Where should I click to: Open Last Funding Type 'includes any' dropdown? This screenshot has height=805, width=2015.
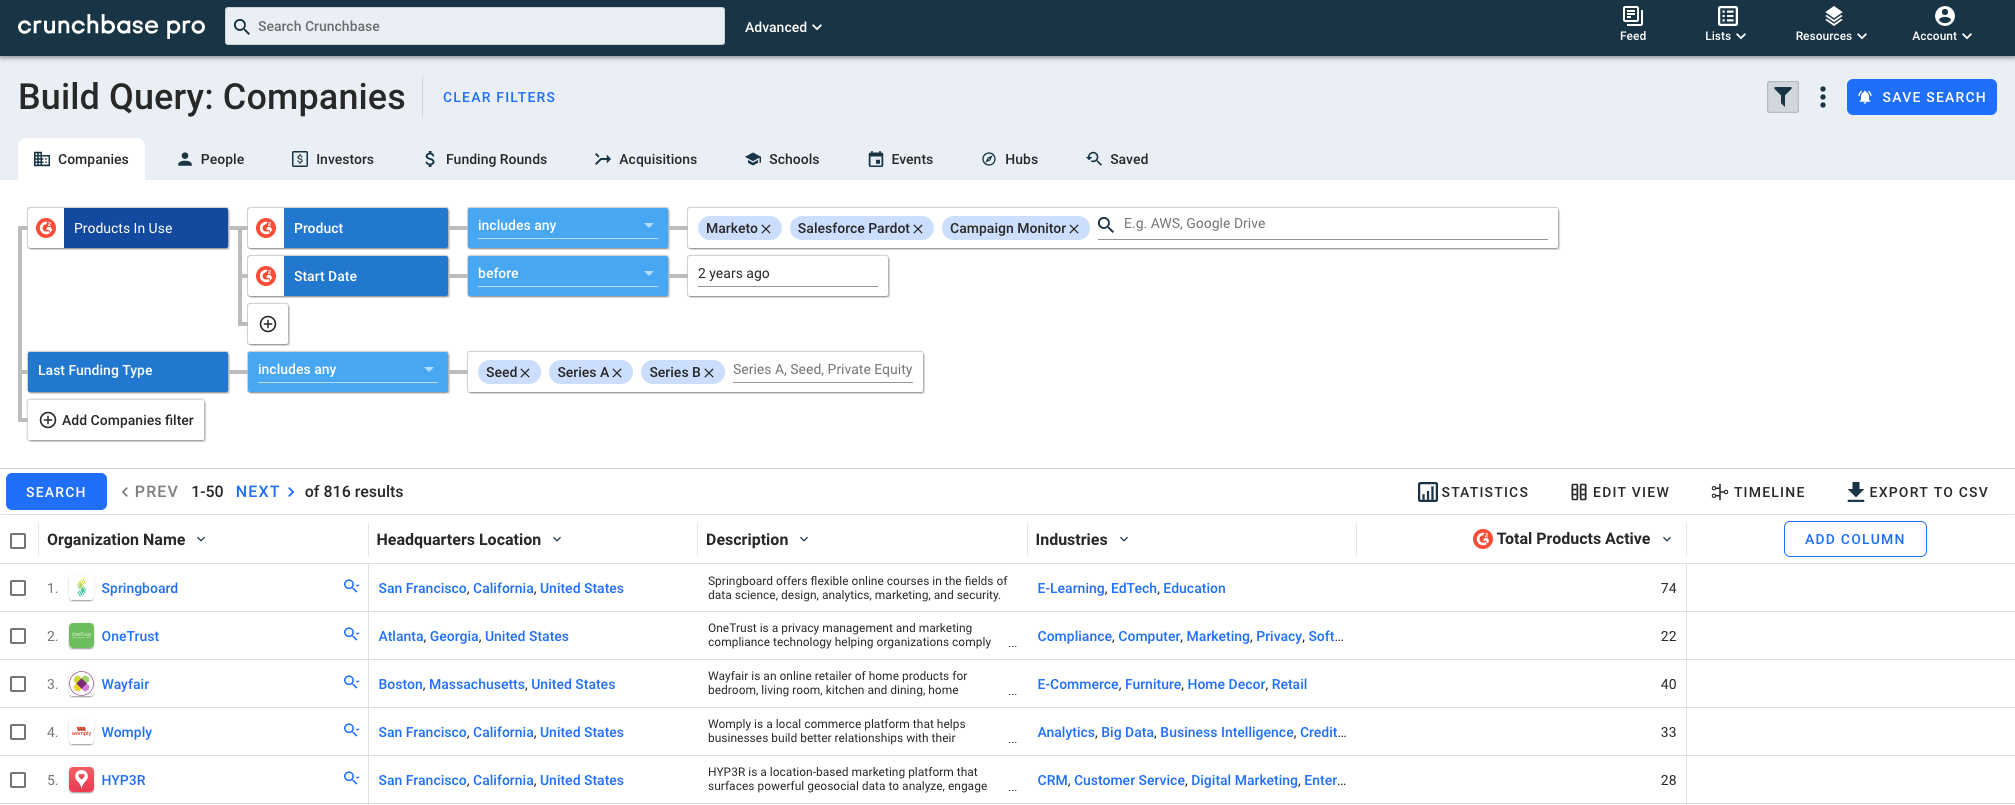(347, 371)
